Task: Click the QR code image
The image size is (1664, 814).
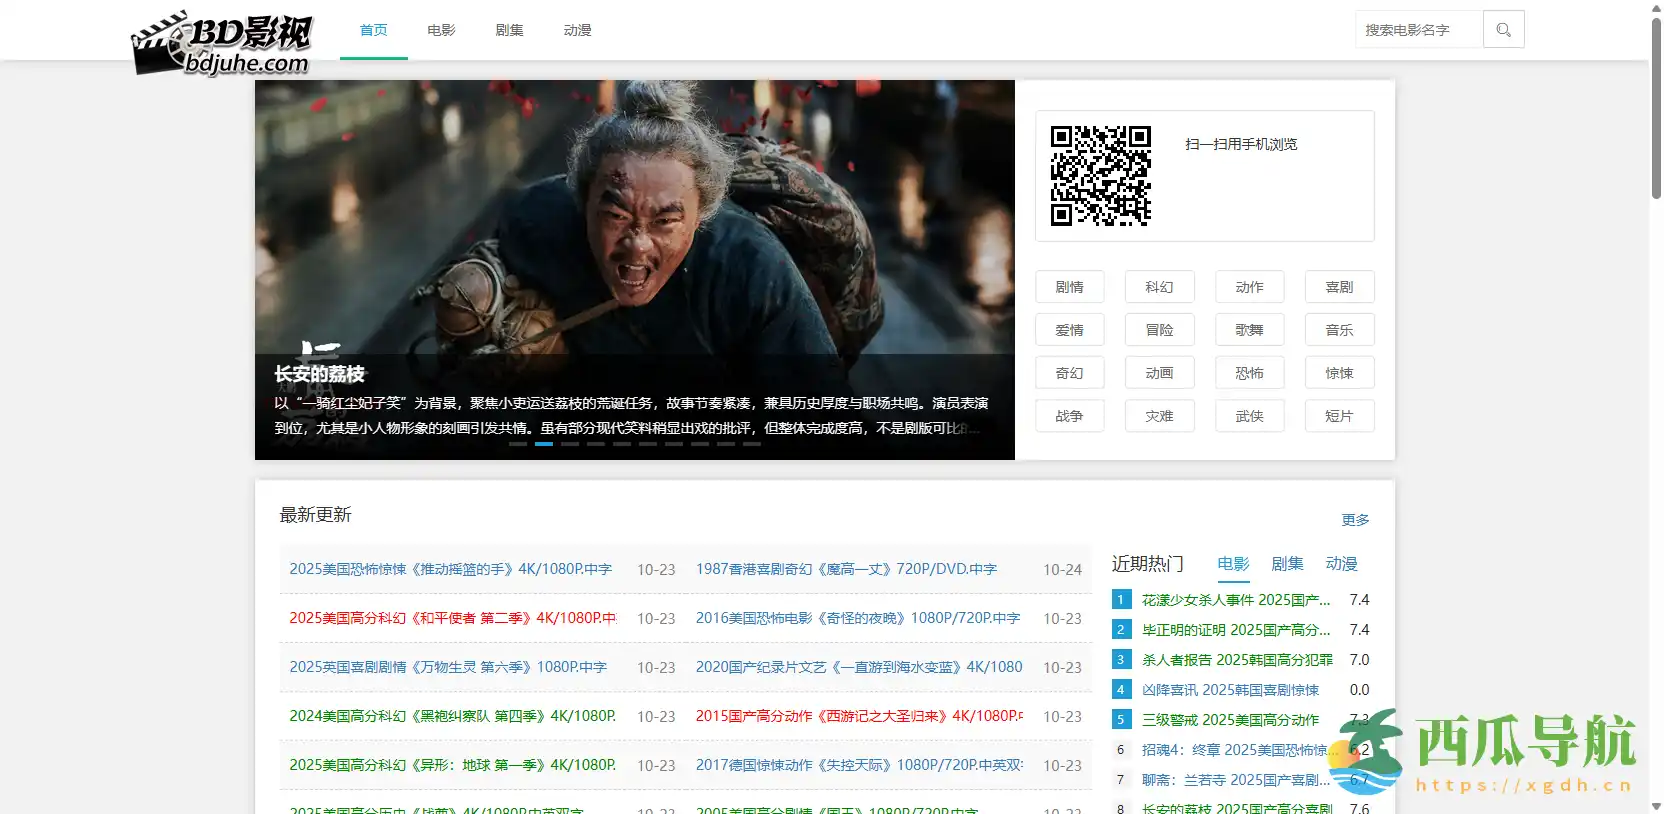Action: click(x=1100, y=176)
